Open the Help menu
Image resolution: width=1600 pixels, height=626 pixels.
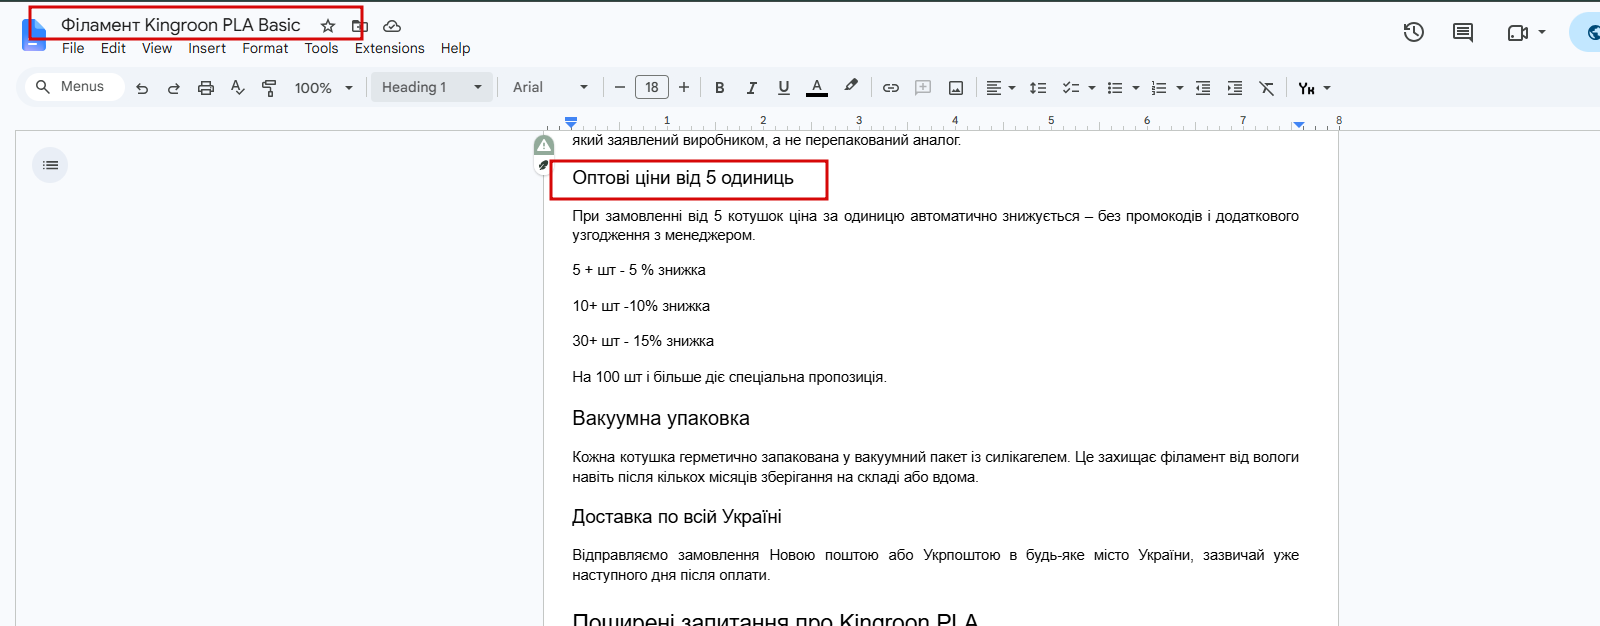coord(455,48)
